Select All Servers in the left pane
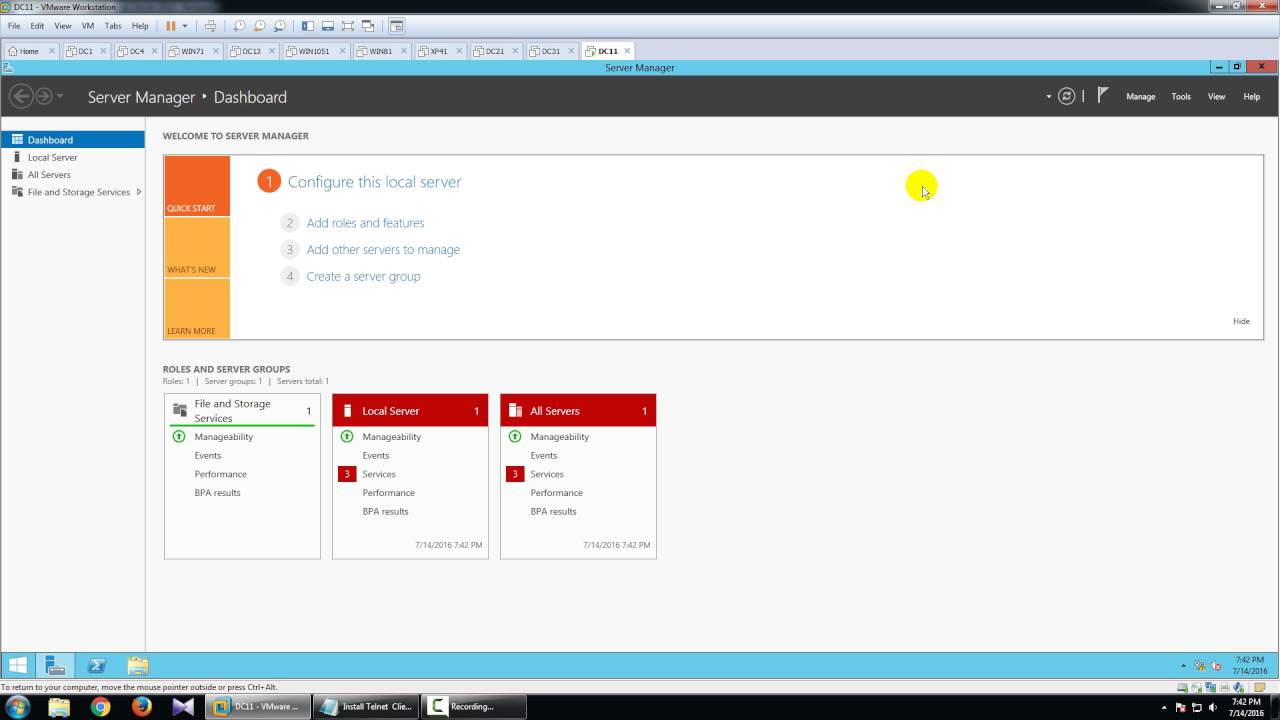 (x=73, y=174)
